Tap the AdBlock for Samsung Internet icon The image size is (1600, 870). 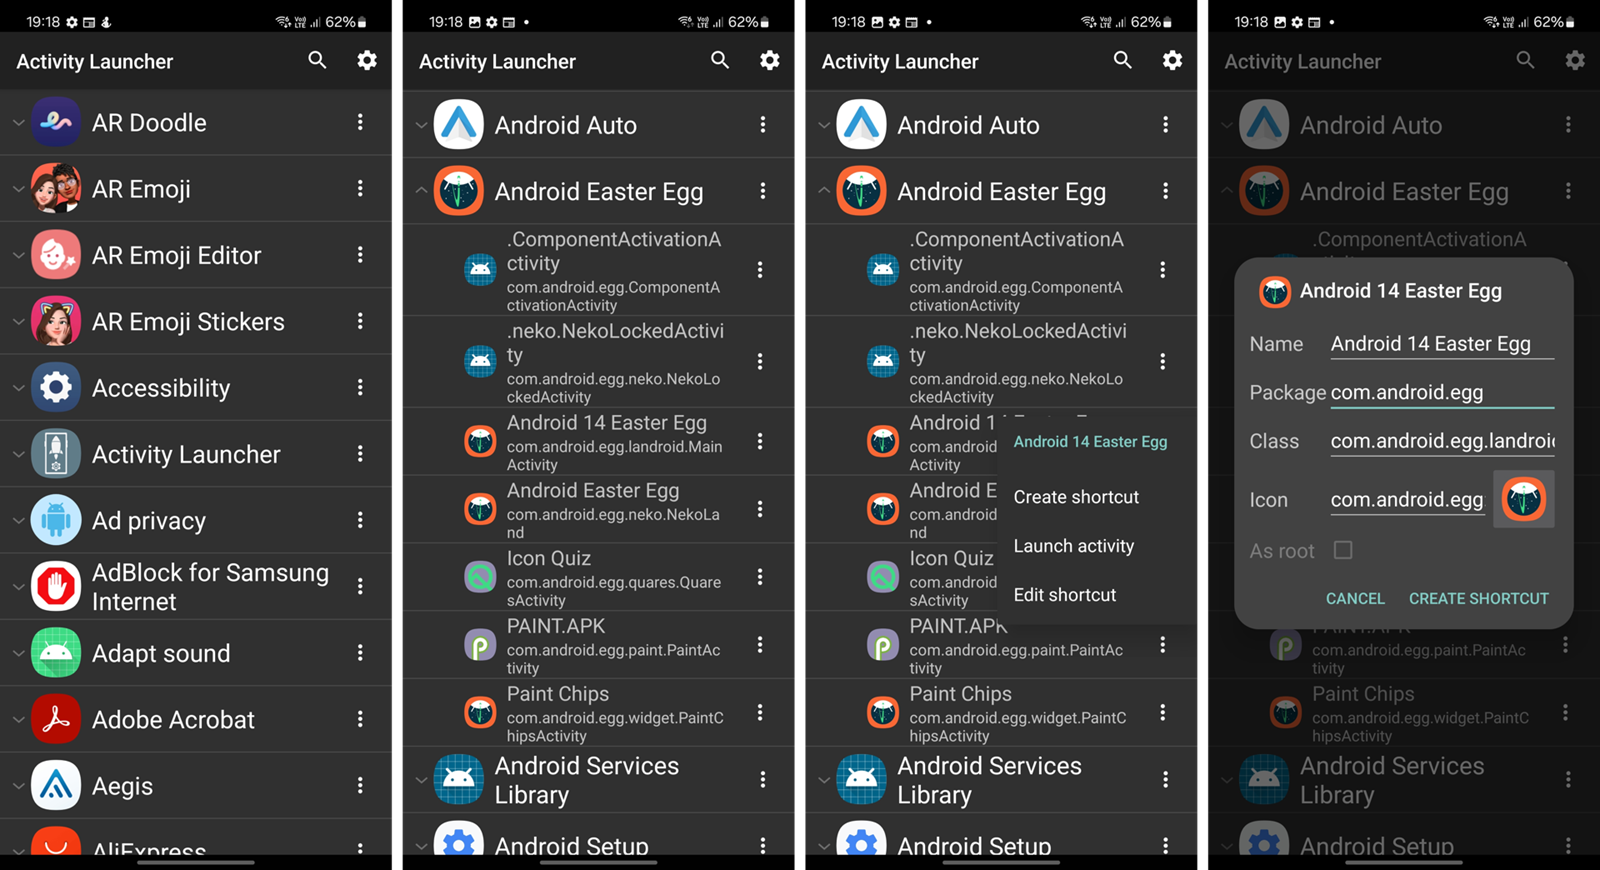[56, 586]
